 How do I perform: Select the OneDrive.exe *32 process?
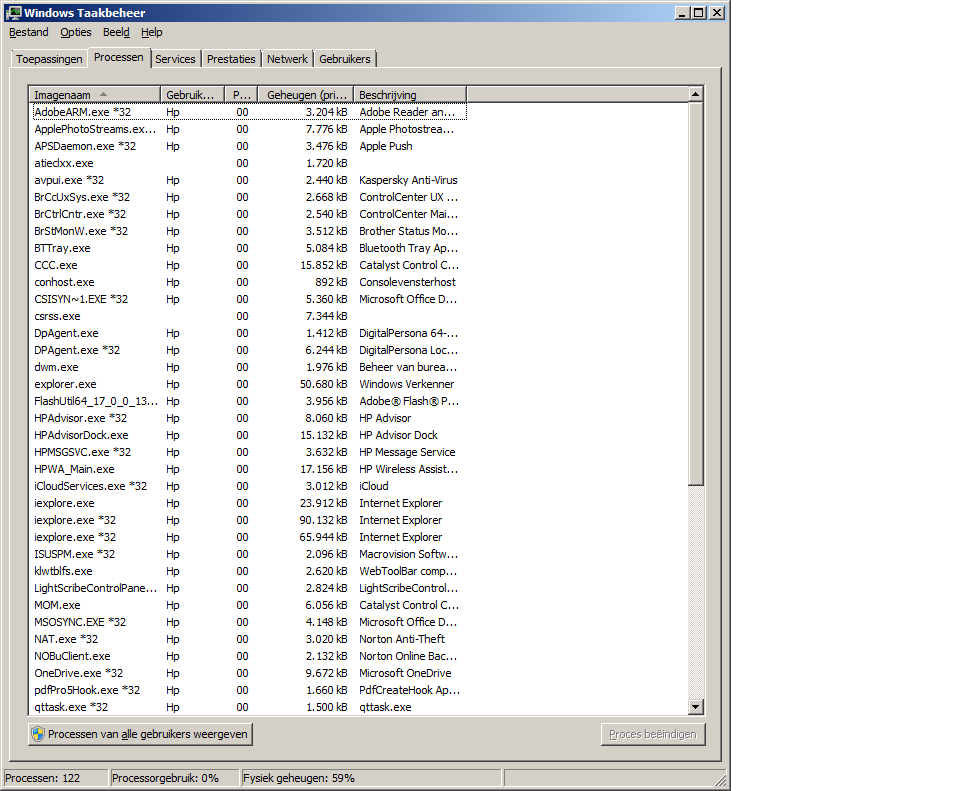pyautogui.click(x=249, y=673)
